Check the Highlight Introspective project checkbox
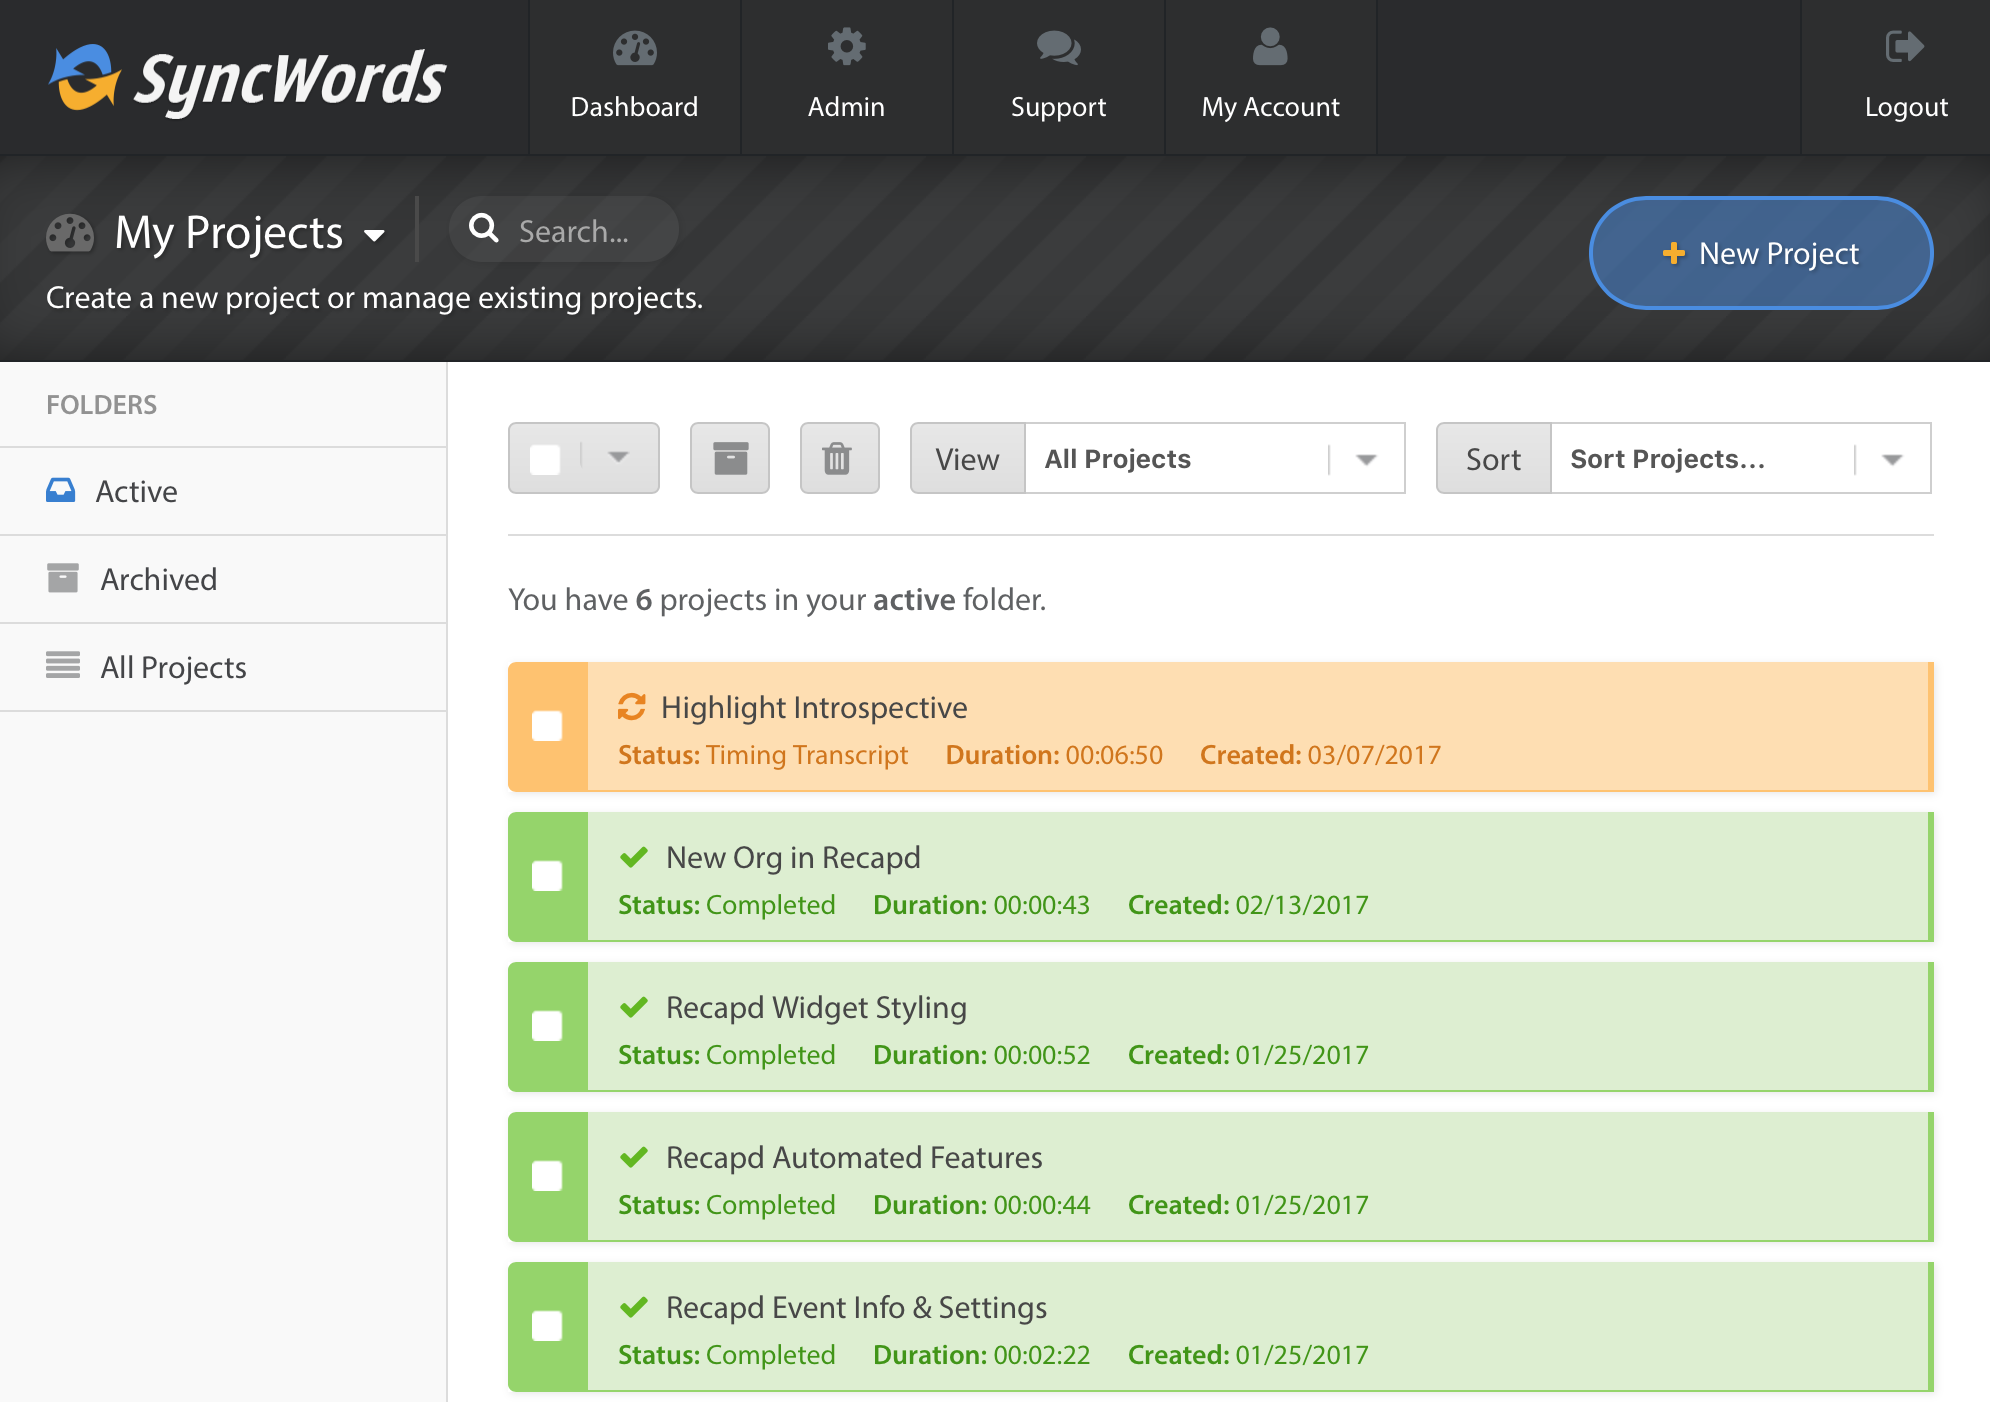Image resolution: width=1990 pixels, height=1402 pixels. pyautogui.click(x=547, y=726)
